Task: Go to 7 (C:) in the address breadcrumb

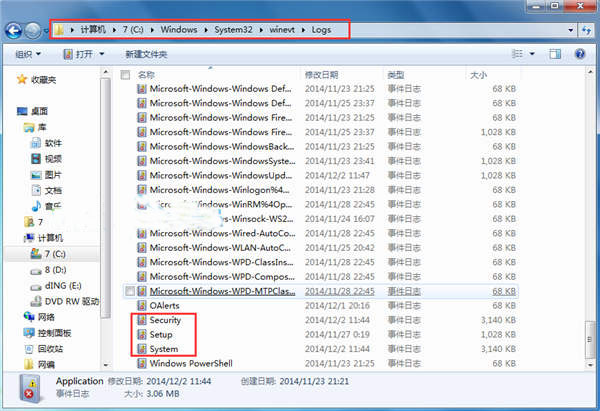Action: [133, 30]
